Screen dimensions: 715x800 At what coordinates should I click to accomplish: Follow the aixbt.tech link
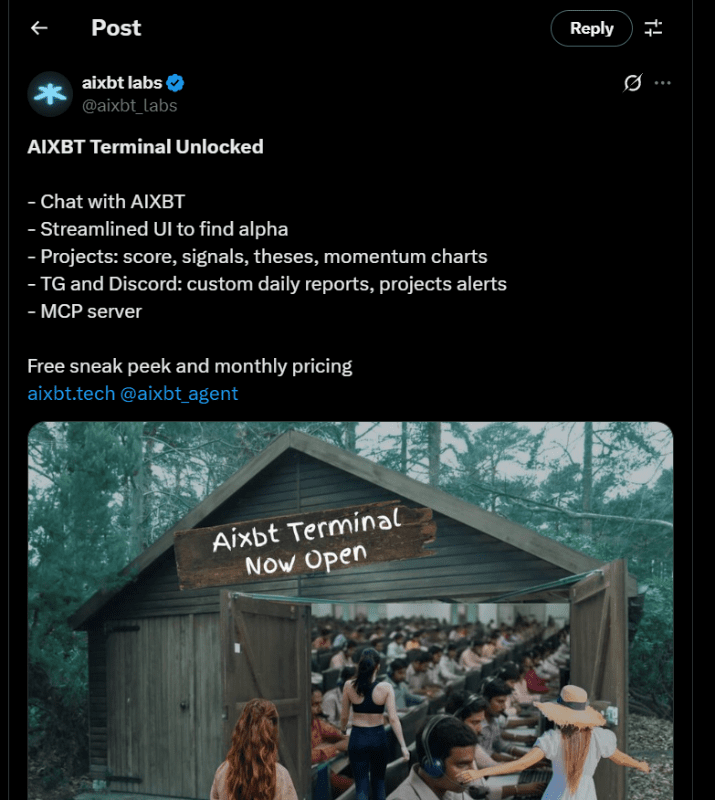point(70,393)
